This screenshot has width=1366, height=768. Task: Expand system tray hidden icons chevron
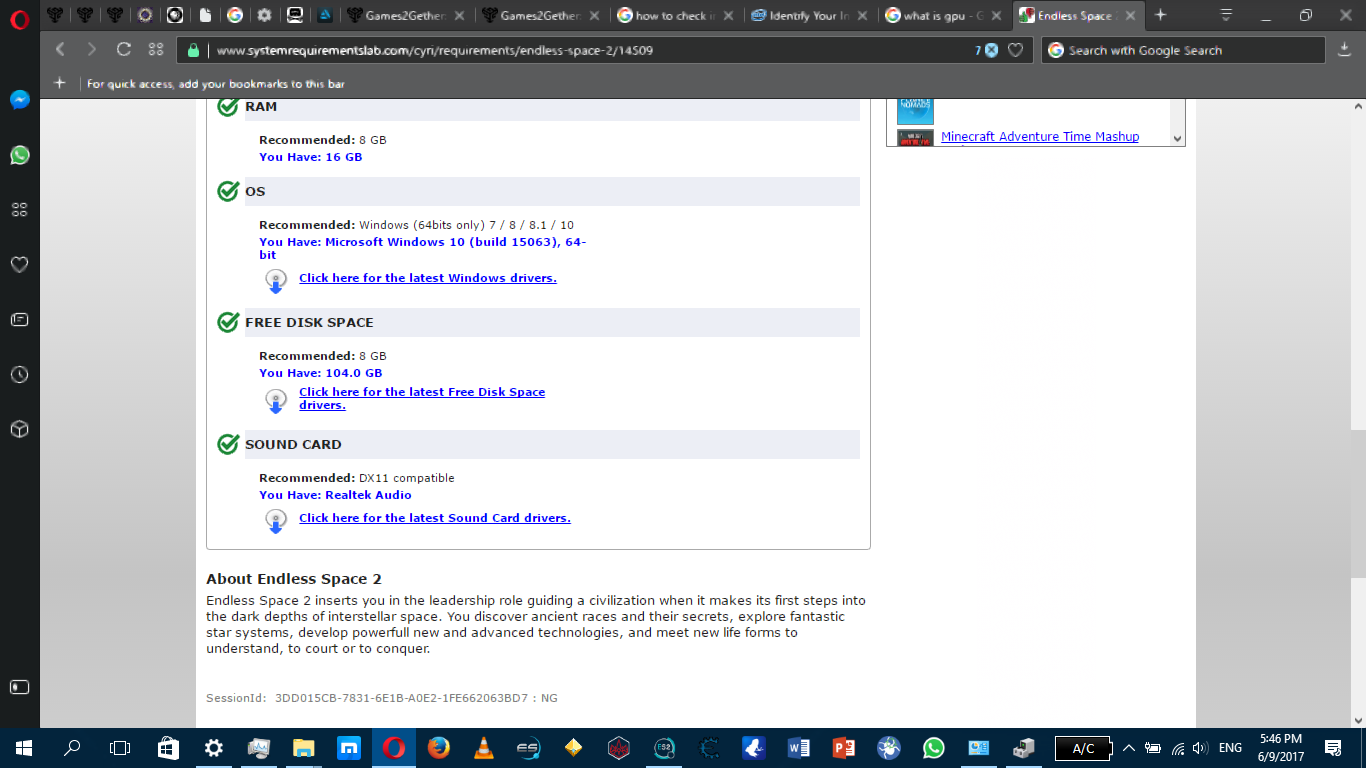click(1129, 748)
